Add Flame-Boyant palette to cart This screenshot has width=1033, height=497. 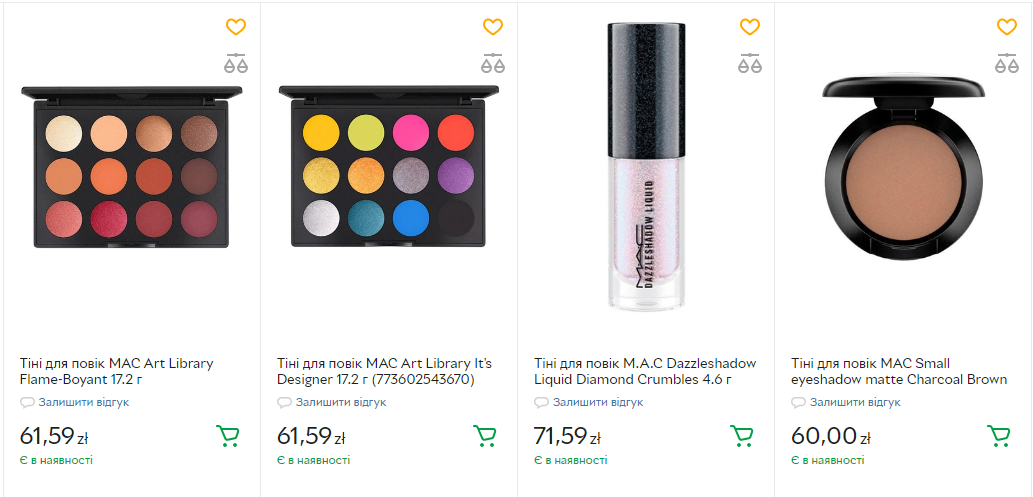pos(228,436)
